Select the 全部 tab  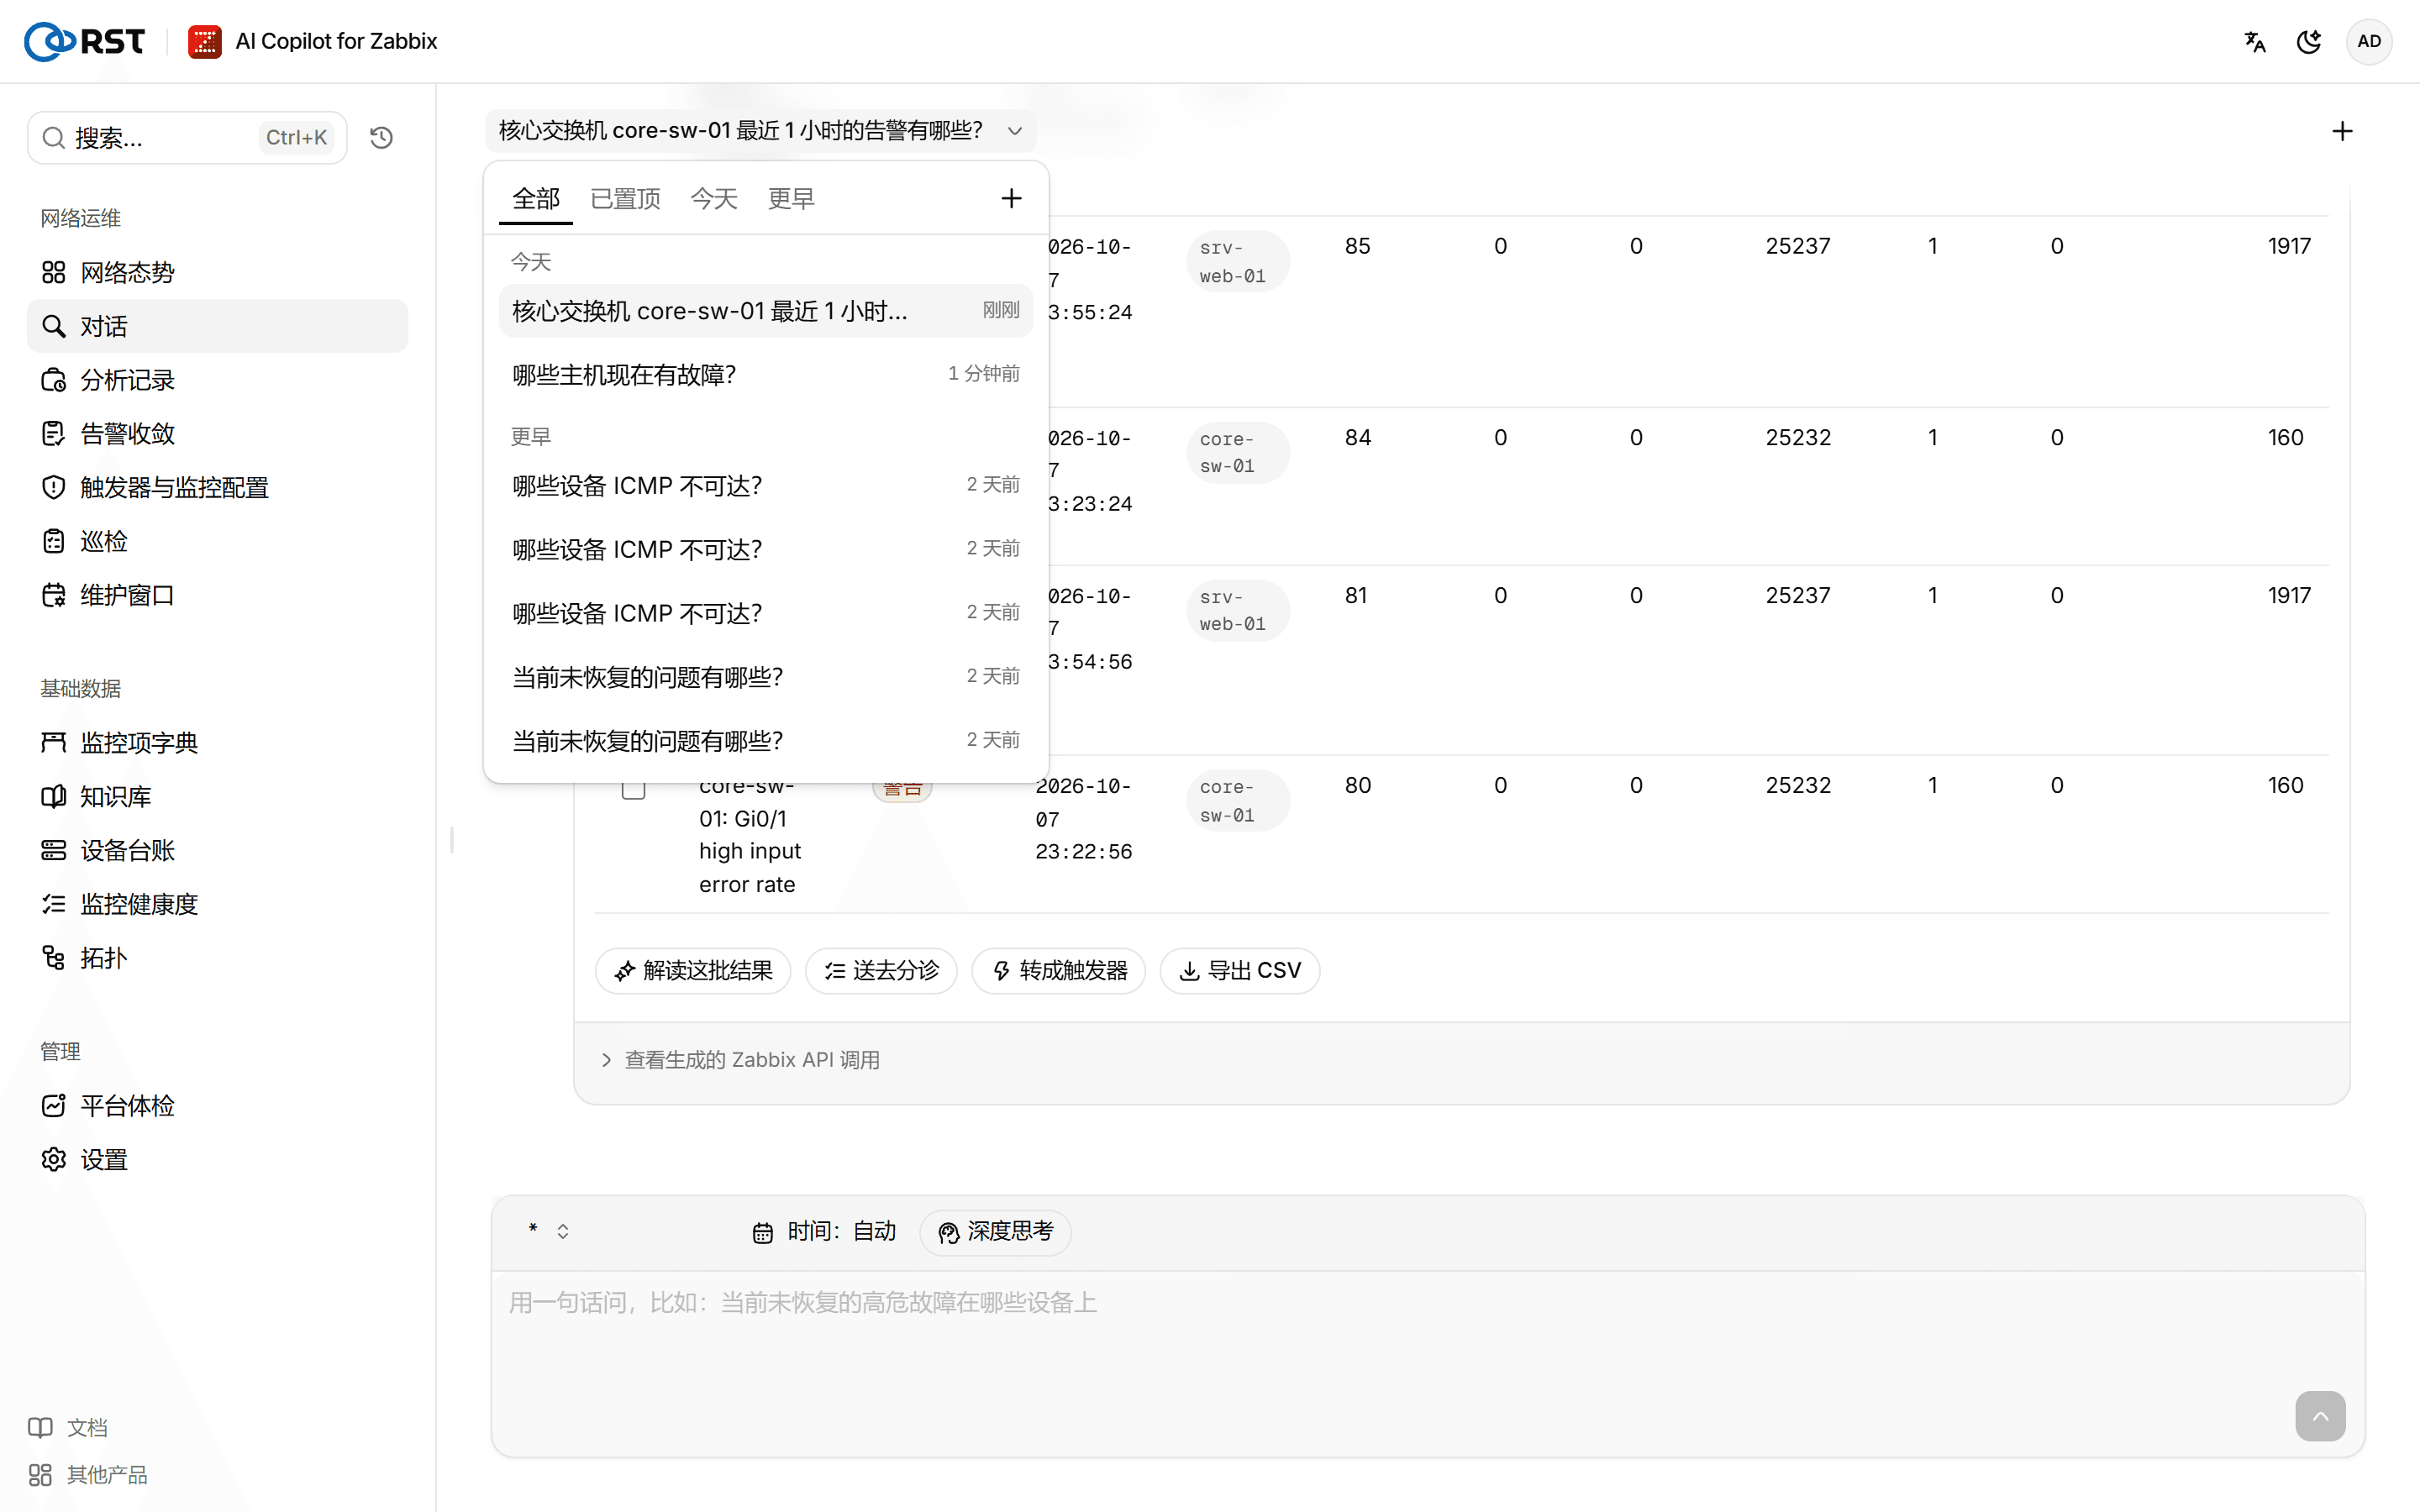536,198
